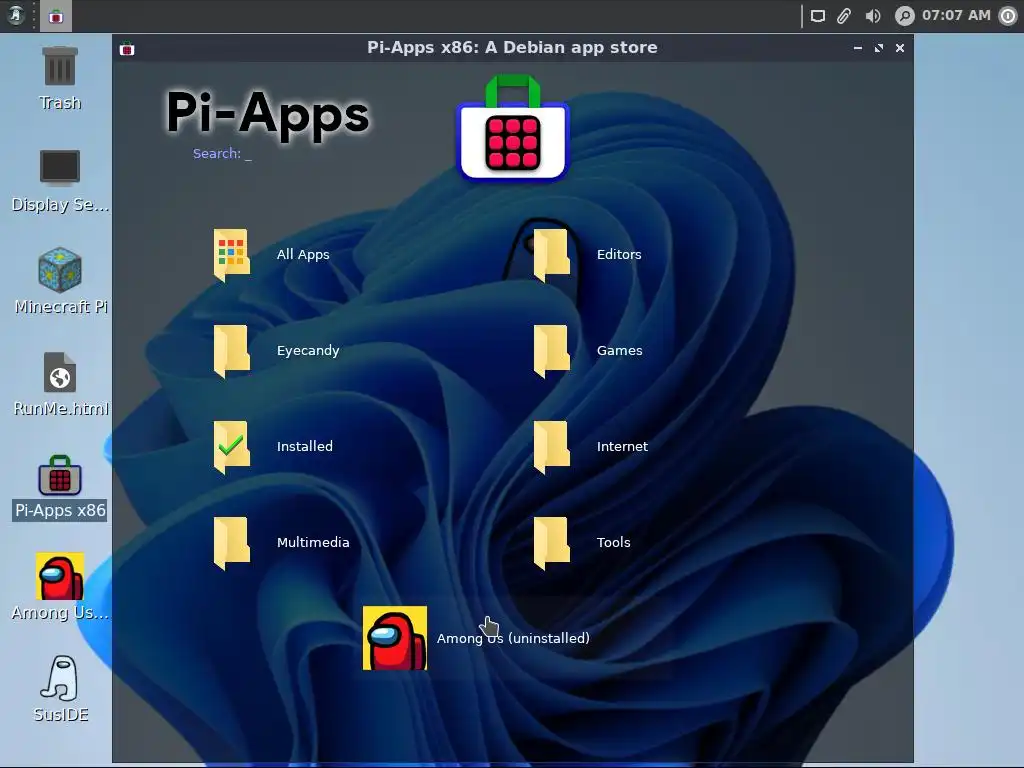Click the Pi-Apps window title bar icon
The height and width of the screenshot is (768, 1024).
pos(127,48)
